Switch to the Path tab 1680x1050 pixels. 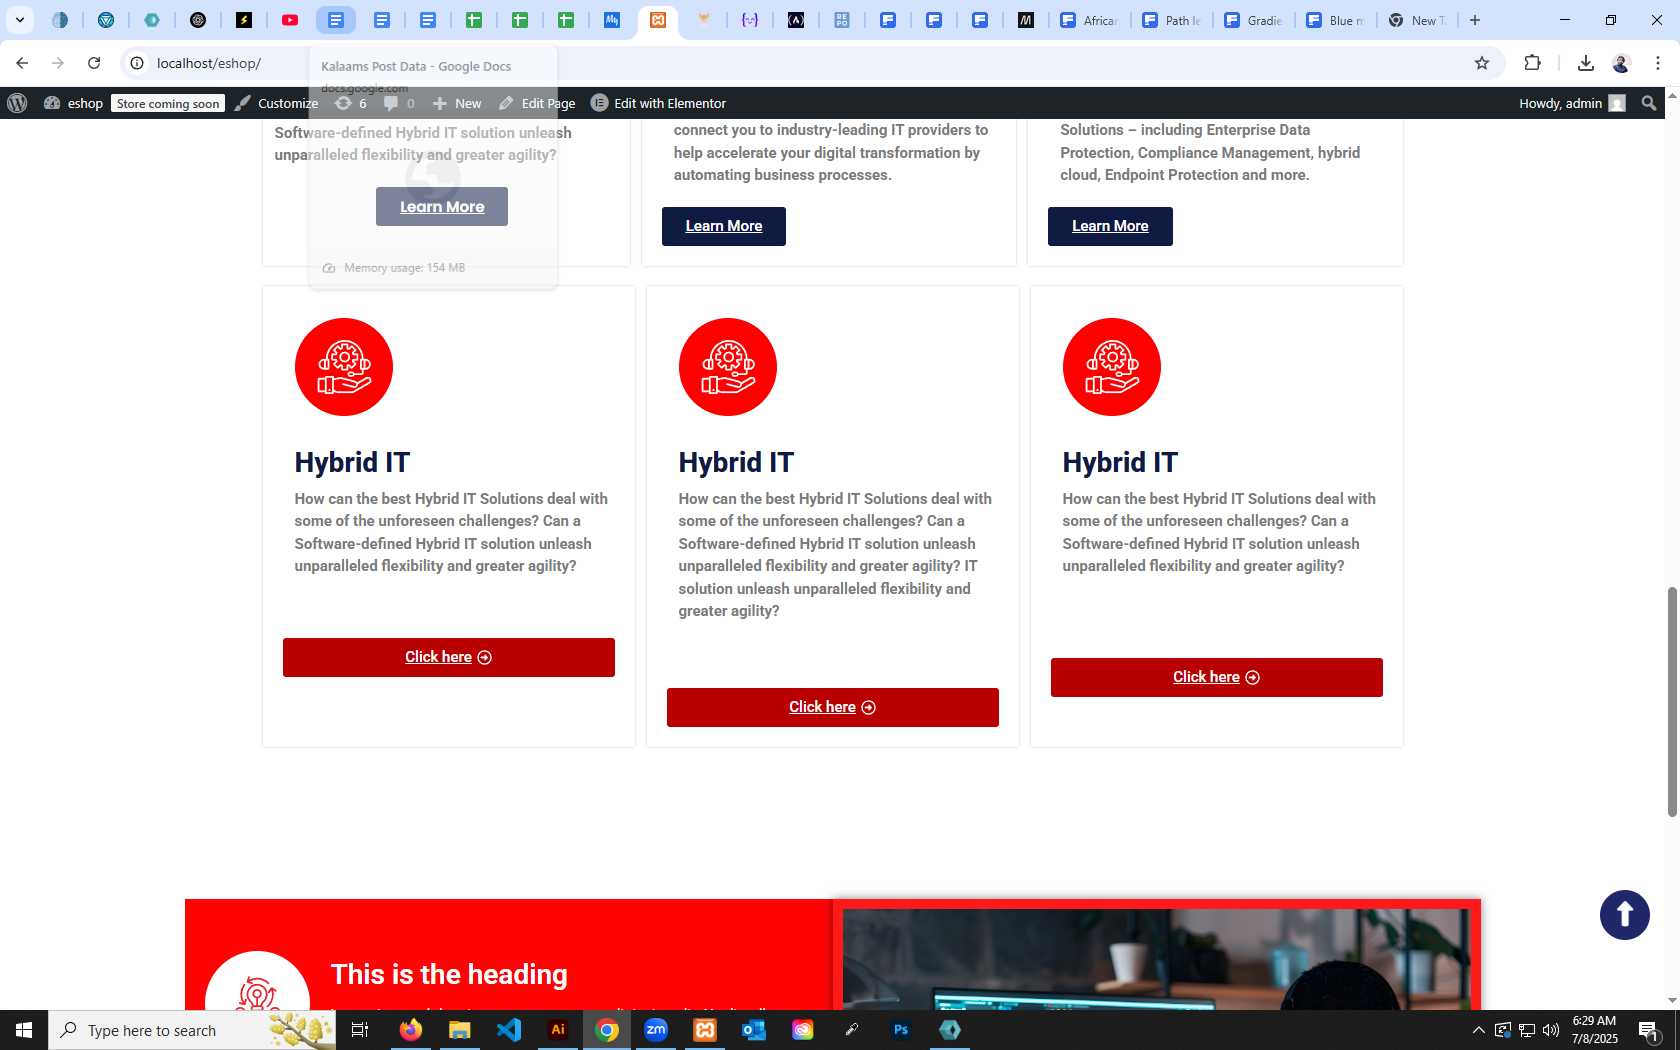pyautogui.click(x=1171, y=20)
